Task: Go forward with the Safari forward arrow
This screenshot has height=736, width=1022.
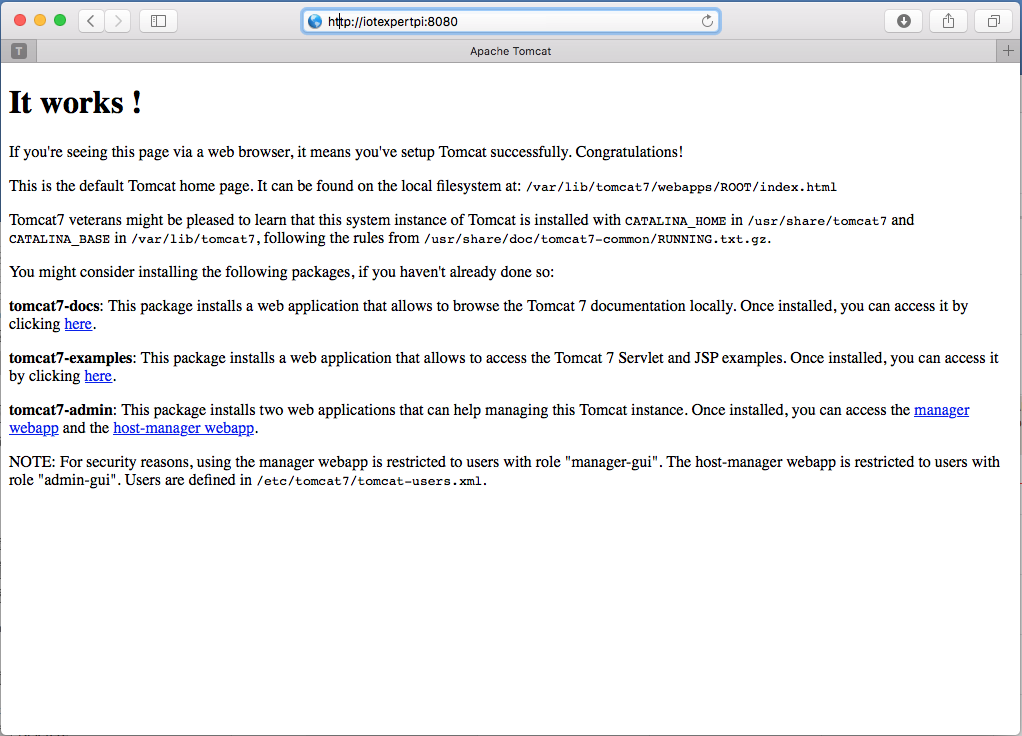Action: point(118,21)
